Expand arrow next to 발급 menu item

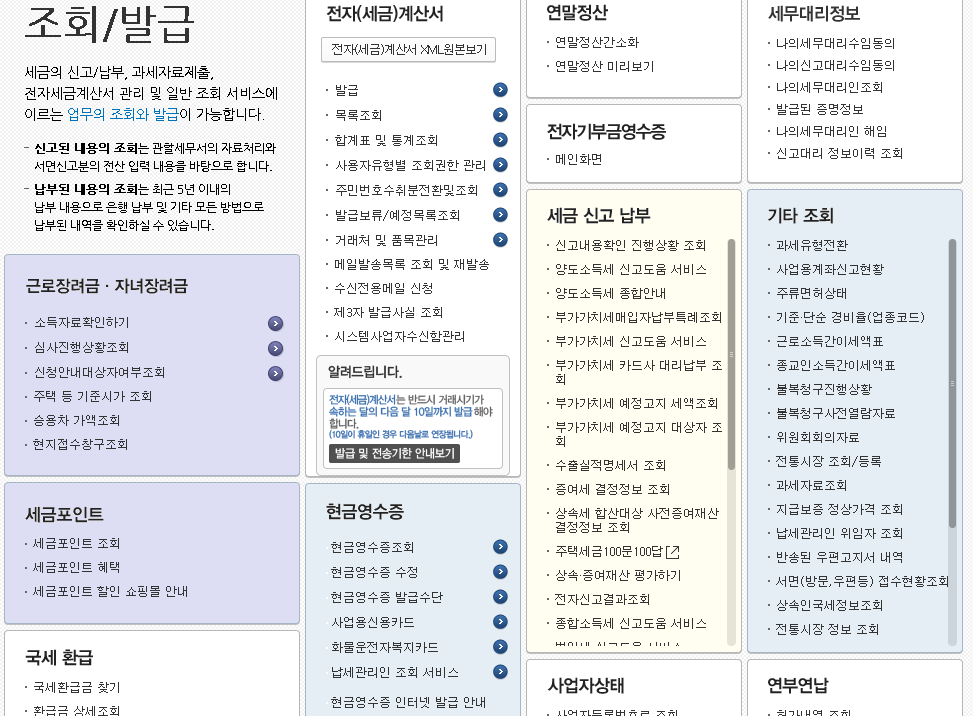coord(500,90)
